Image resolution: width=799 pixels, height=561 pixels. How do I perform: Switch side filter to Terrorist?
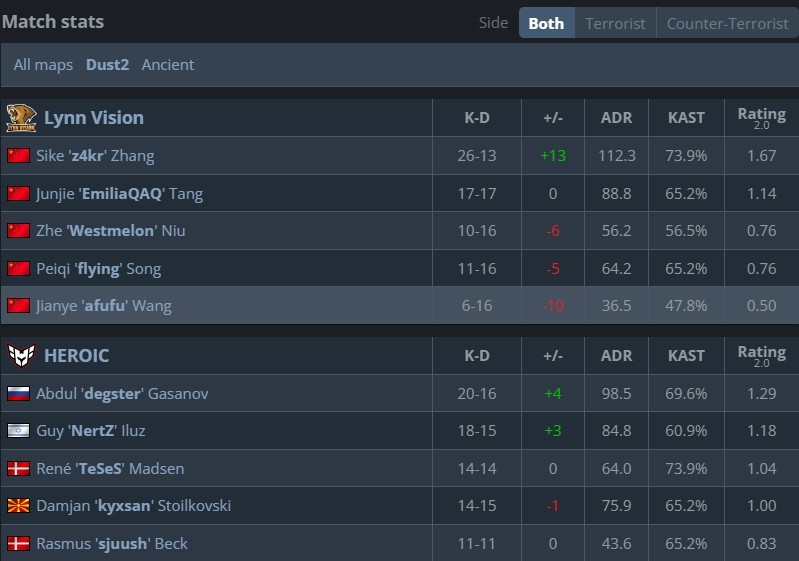615,23
